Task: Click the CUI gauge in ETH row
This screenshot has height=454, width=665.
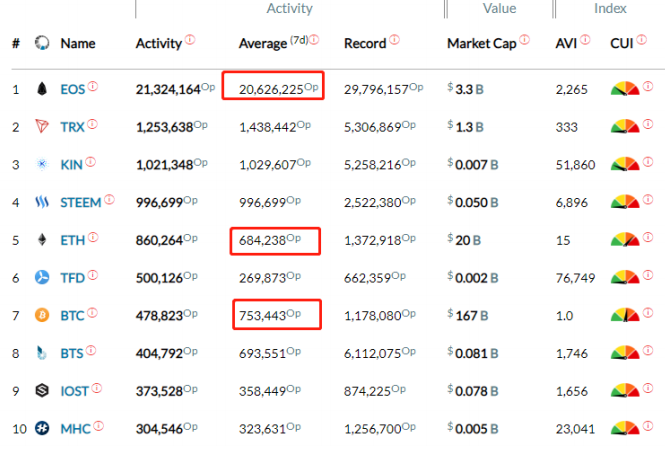Action: [x=625, y=240]
